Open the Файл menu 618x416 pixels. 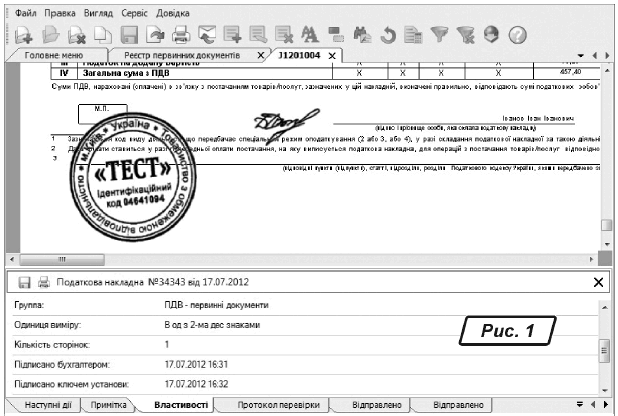(x=27, y=13)
